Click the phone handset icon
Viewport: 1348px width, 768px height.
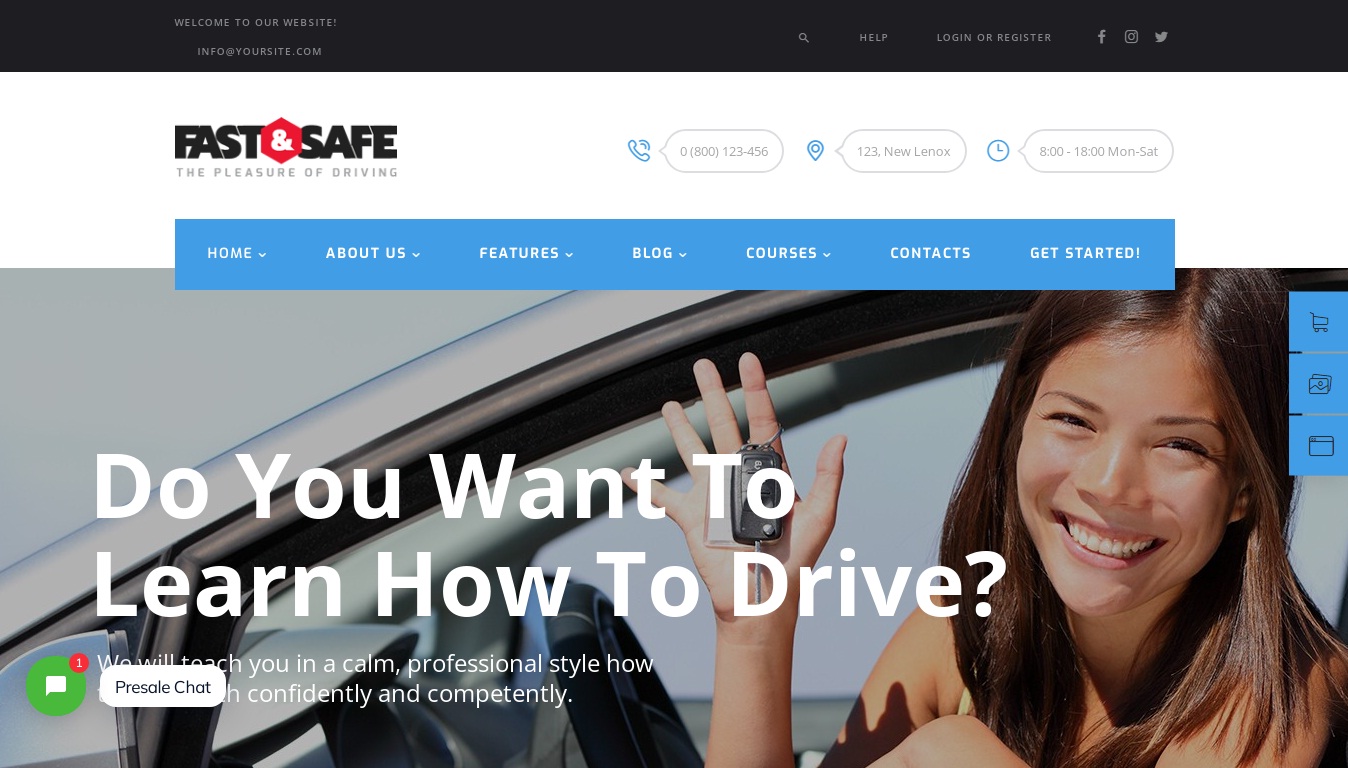tap(639, 151)
